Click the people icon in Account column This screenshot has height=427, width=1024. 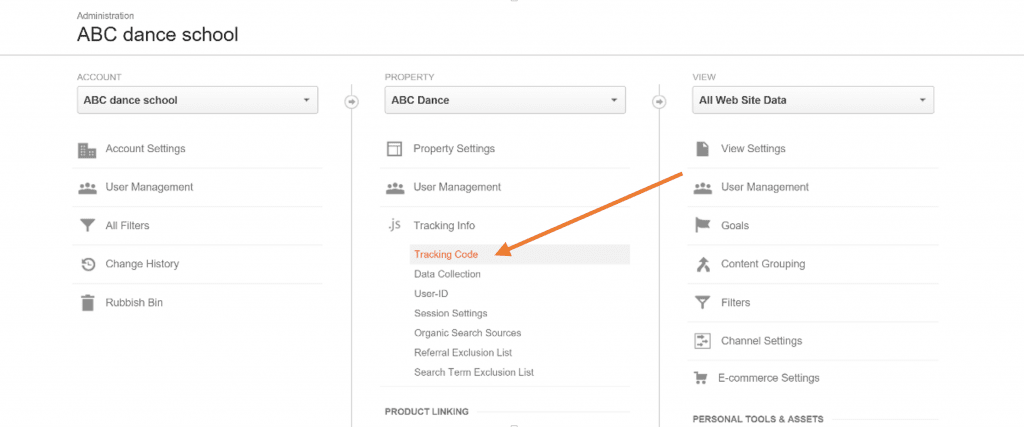coord(87,187)
